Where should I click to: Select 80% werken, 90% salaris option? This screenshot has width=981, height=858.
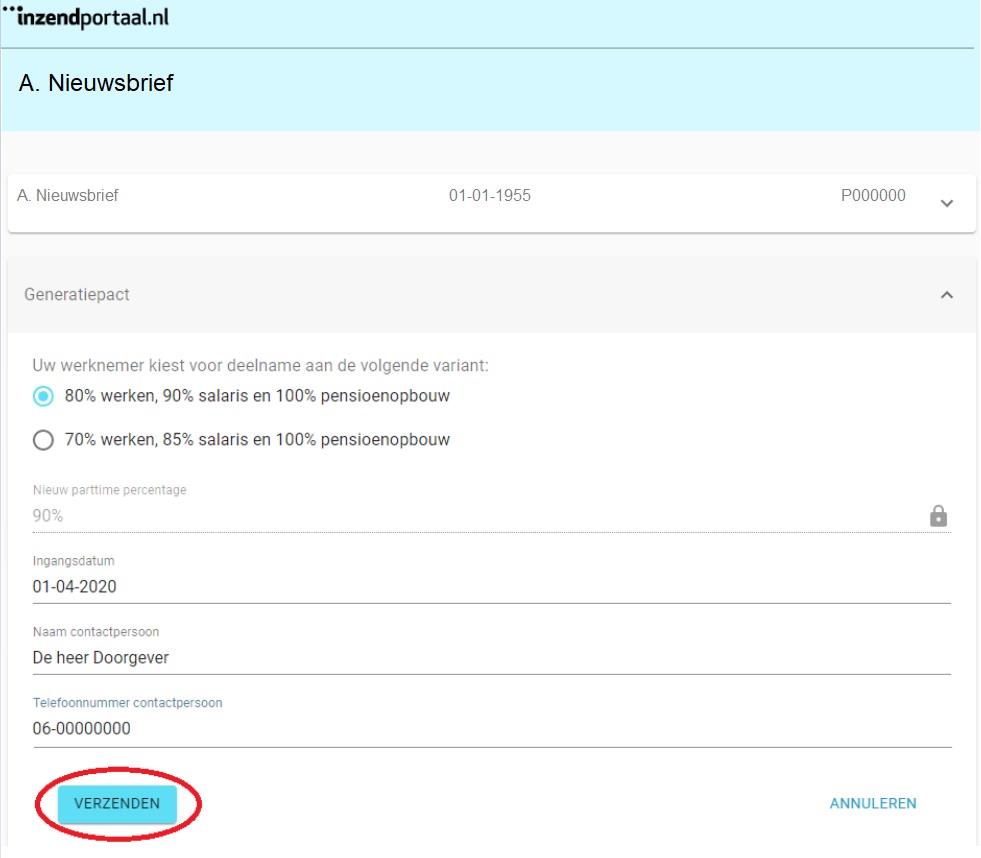[x=43, y=396]
